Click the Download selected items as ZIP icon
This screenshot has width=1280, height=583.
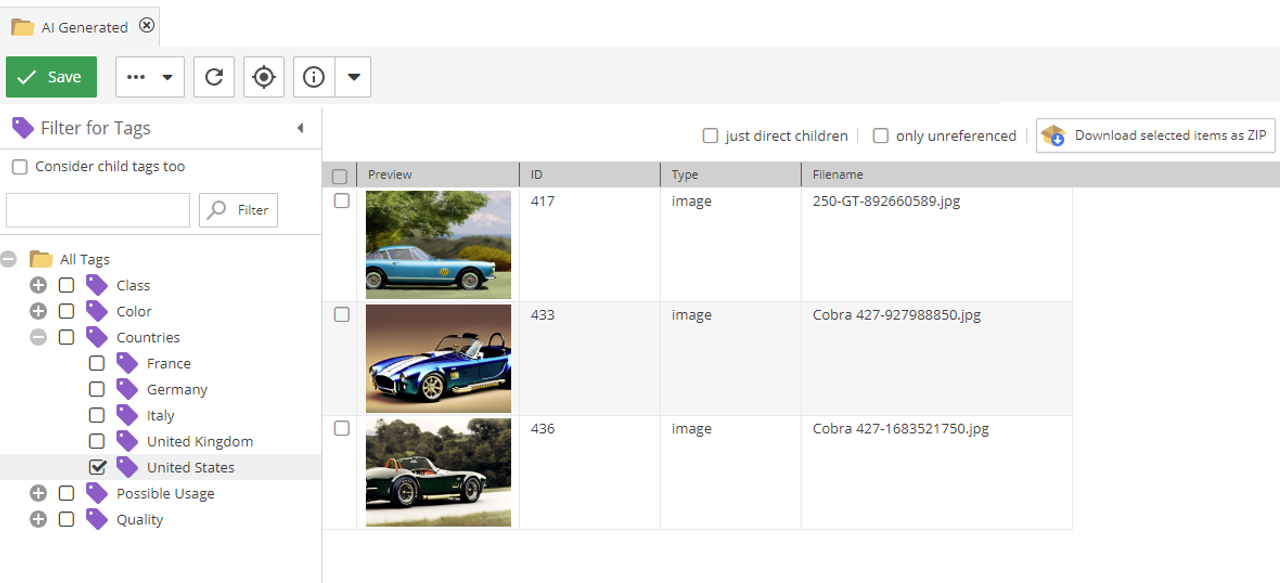tap(1053, 135)
